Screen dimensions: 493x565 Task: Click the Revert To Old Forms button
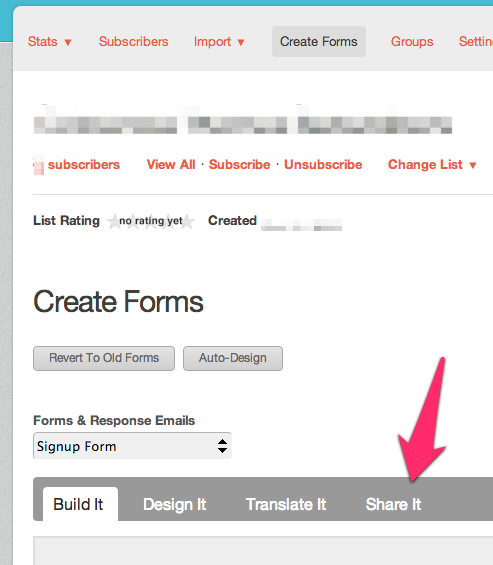pyautogui.click(x=104, y=358)
